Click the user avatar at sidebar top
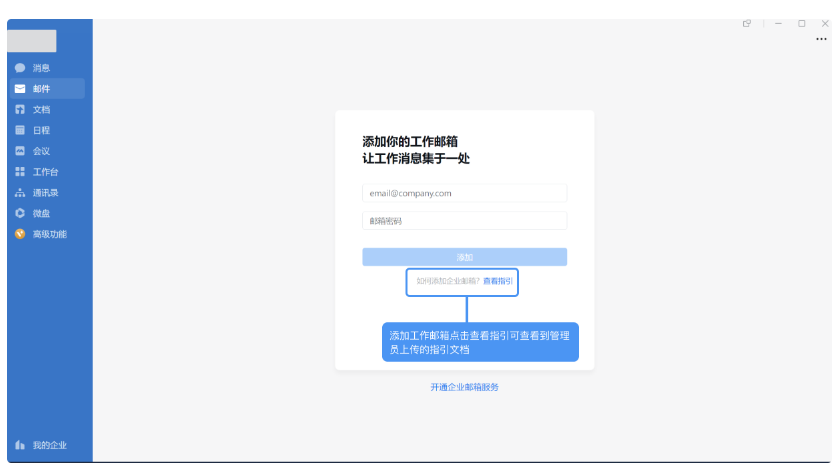This screenshot has width=833, height=465. tap(32, 41)
